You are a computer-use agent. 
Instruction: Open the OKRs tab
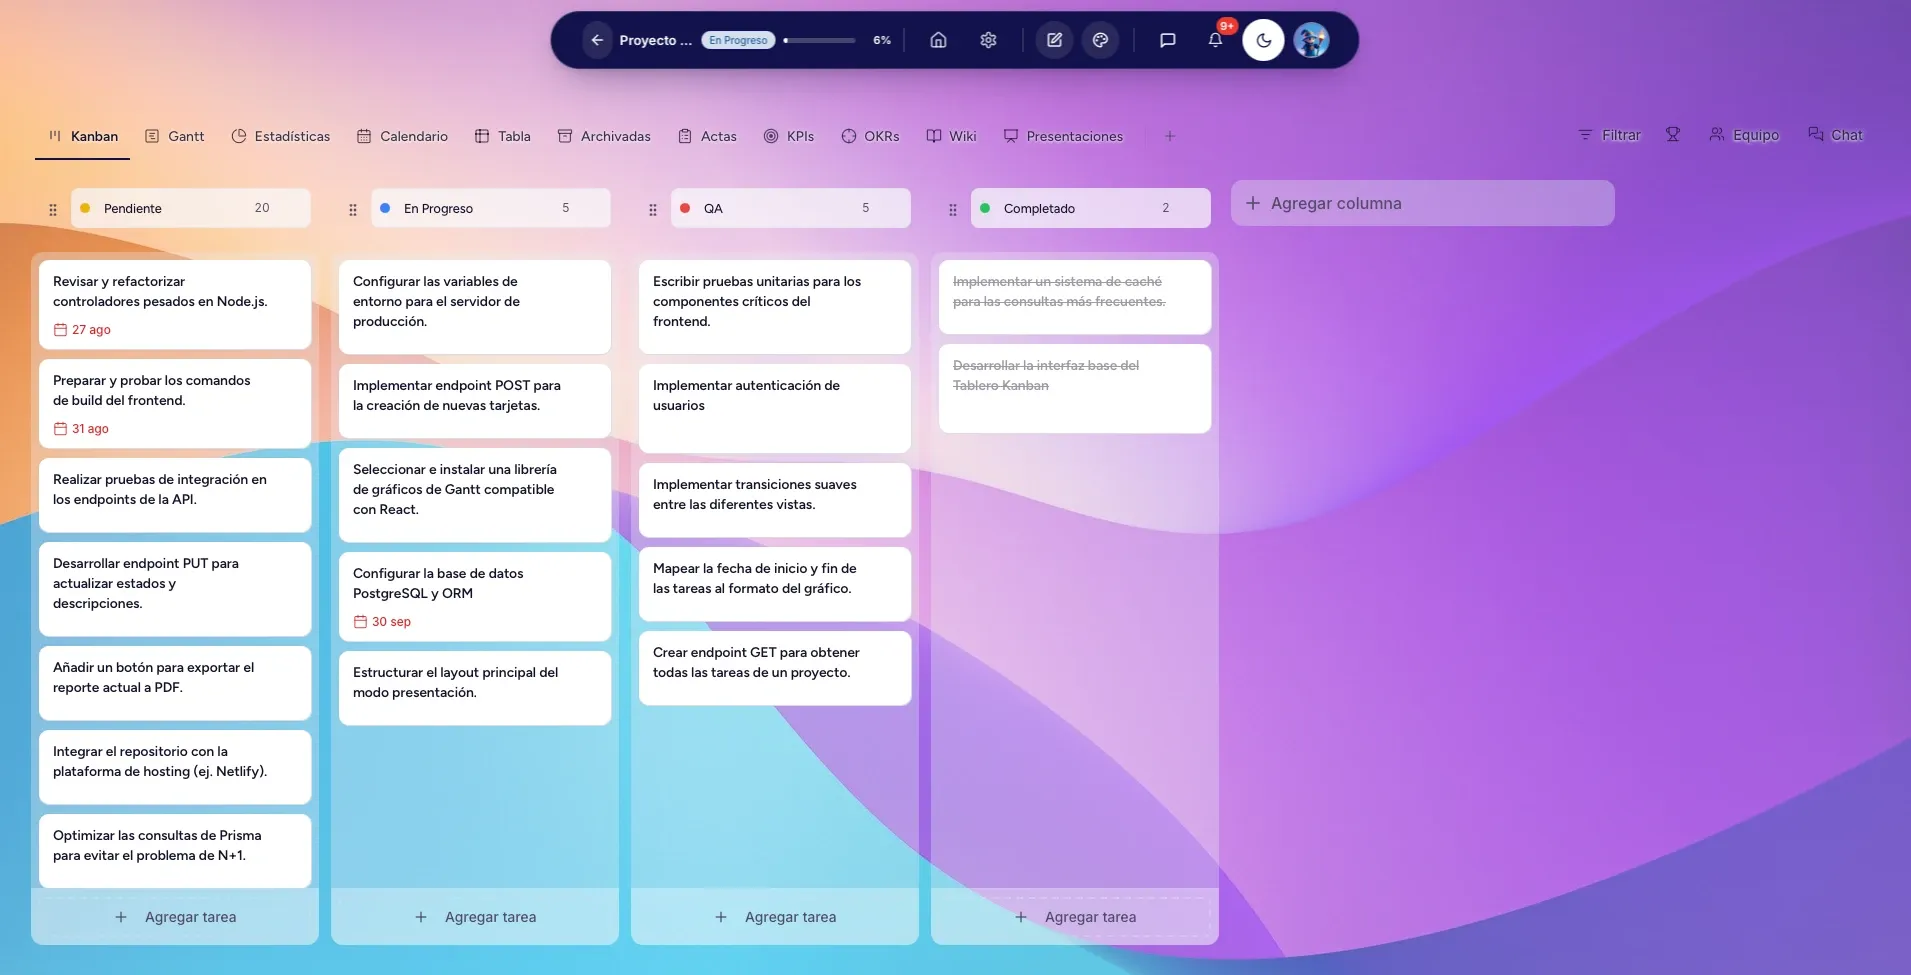pyautogui.click(x=870, y=136)
